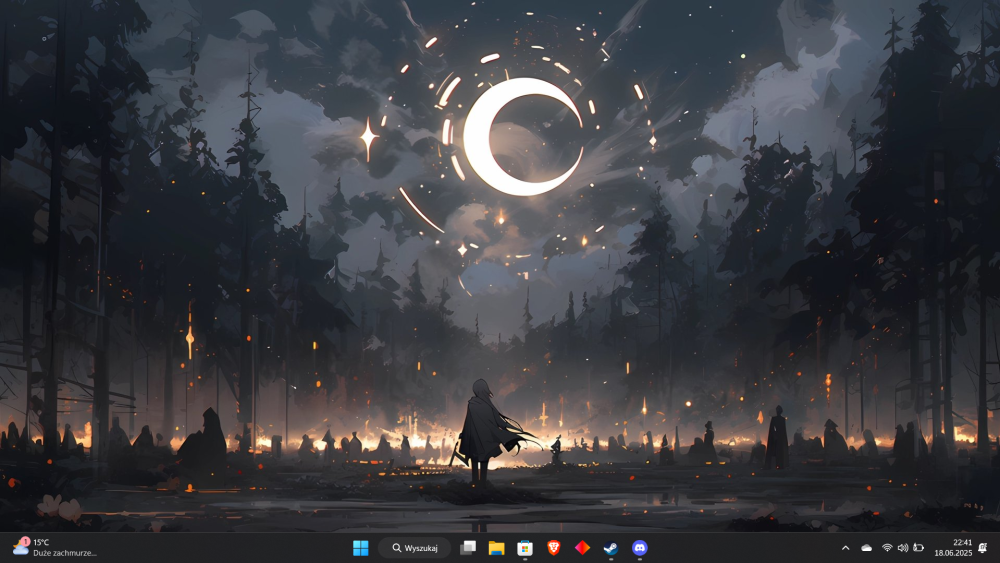Open Steam from the taskbar

(x=611, y=548)
